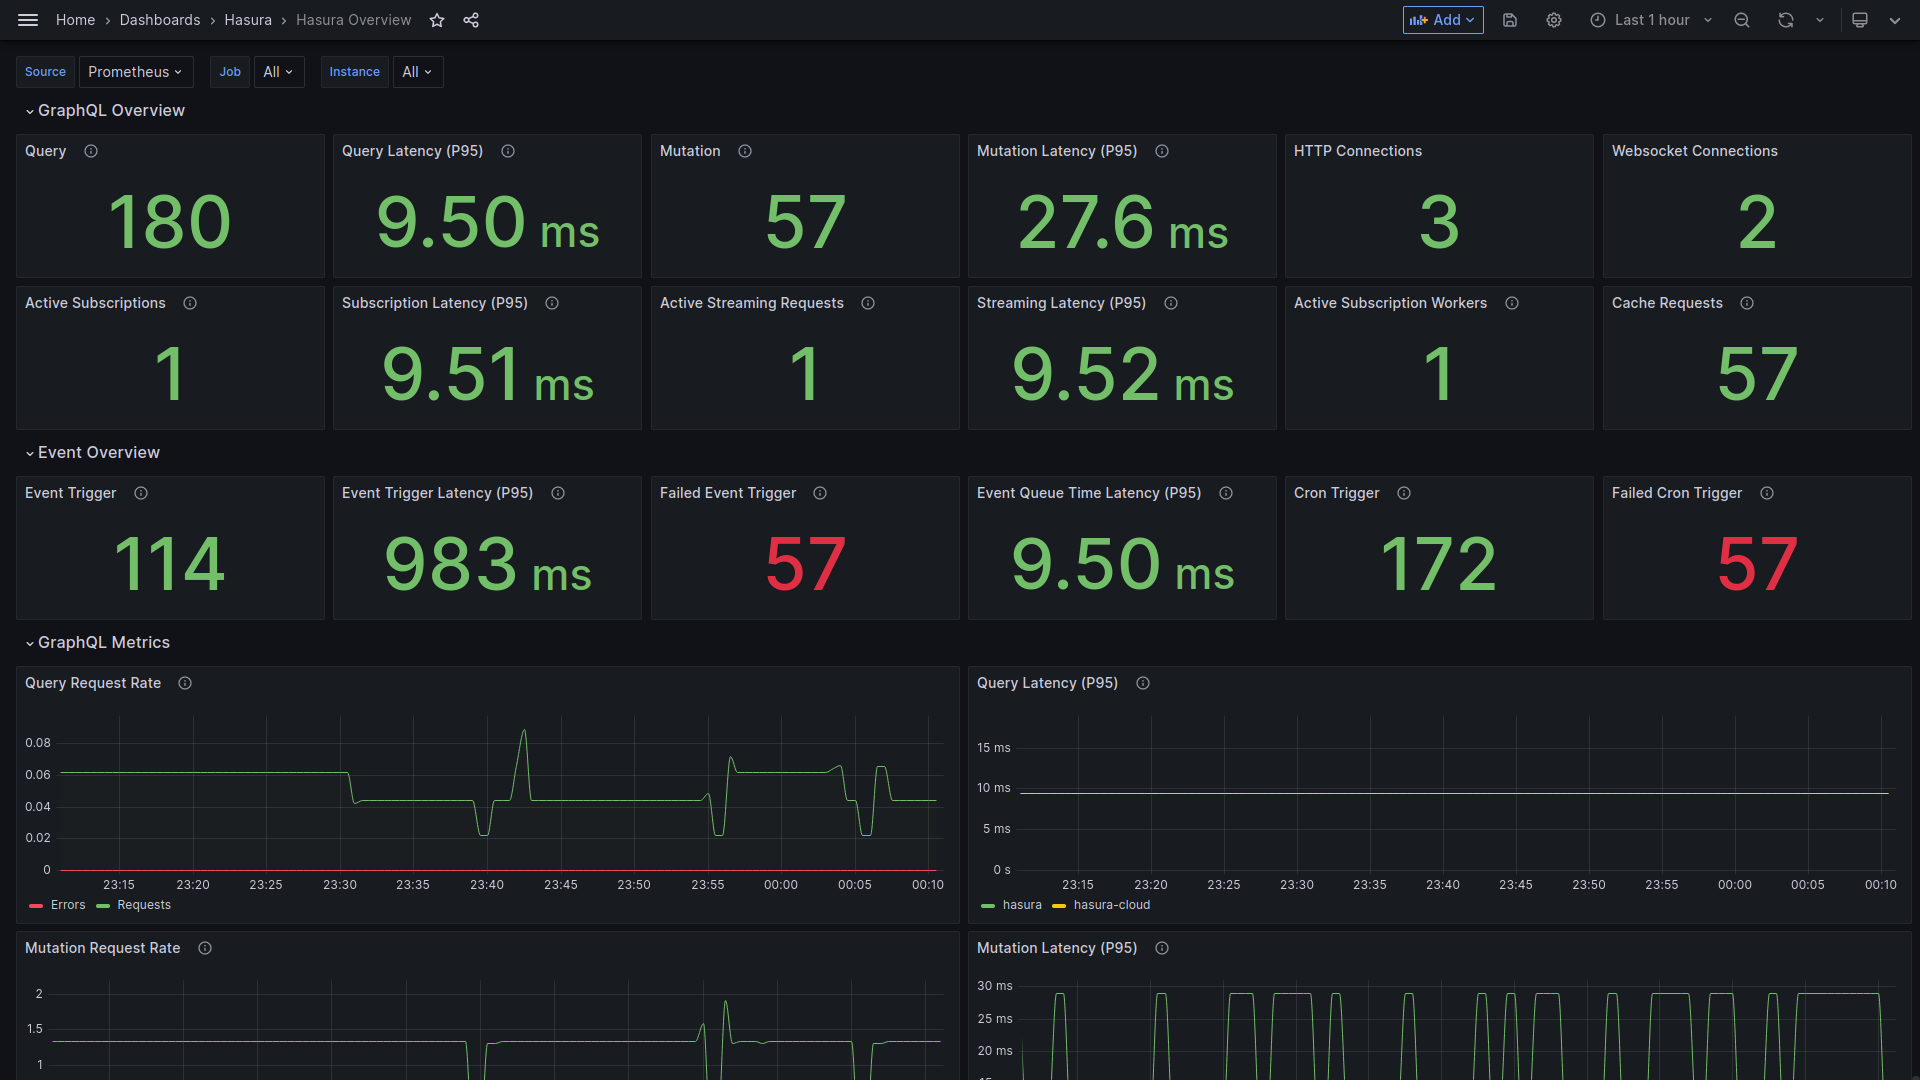Open the Last 1 hour time picker
Screen dimensions: 1920x1080
1650,20
